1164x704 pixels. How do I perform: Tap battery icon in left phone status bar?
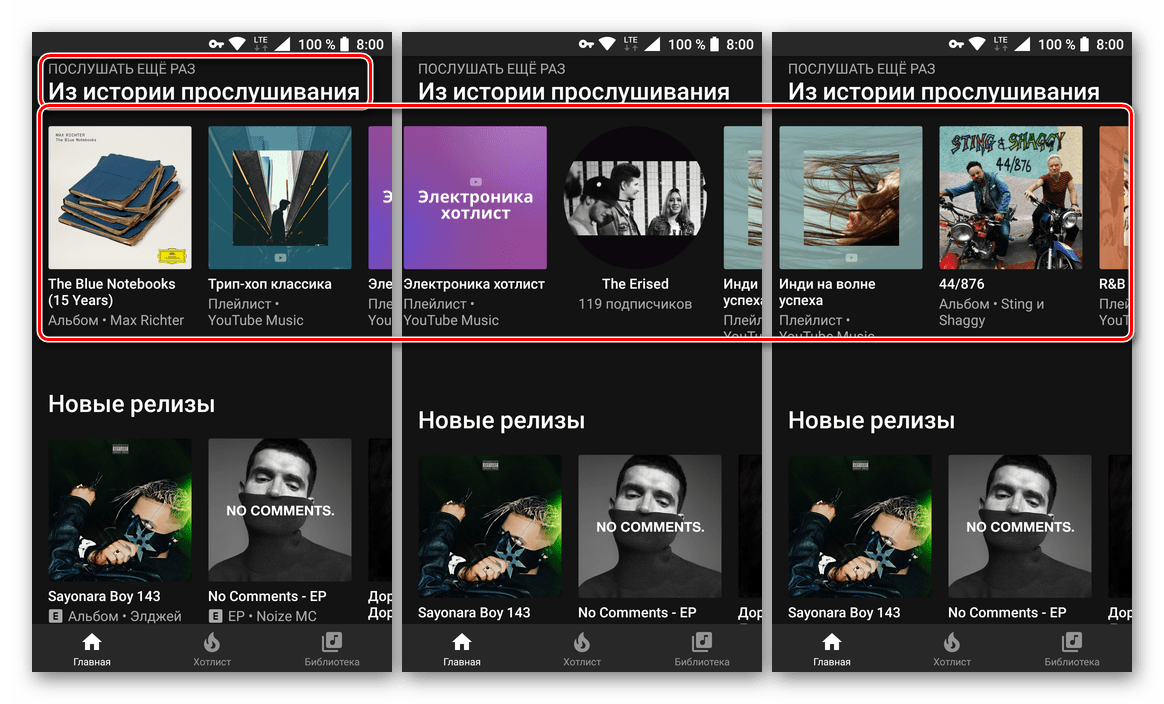click(x=344, y=44)
